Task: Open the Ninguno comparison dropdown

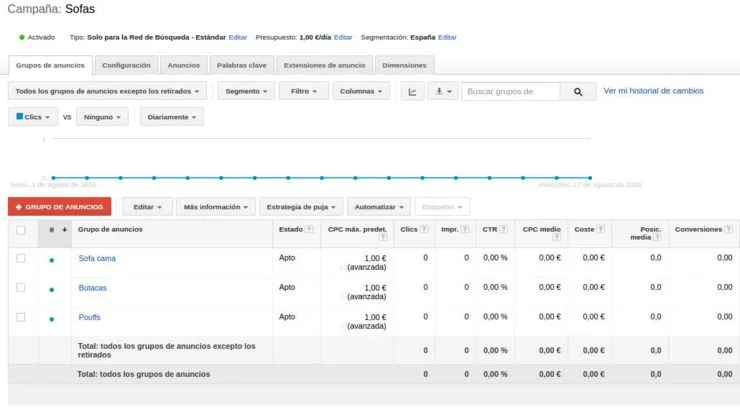Action: click(x=102, y=117)
